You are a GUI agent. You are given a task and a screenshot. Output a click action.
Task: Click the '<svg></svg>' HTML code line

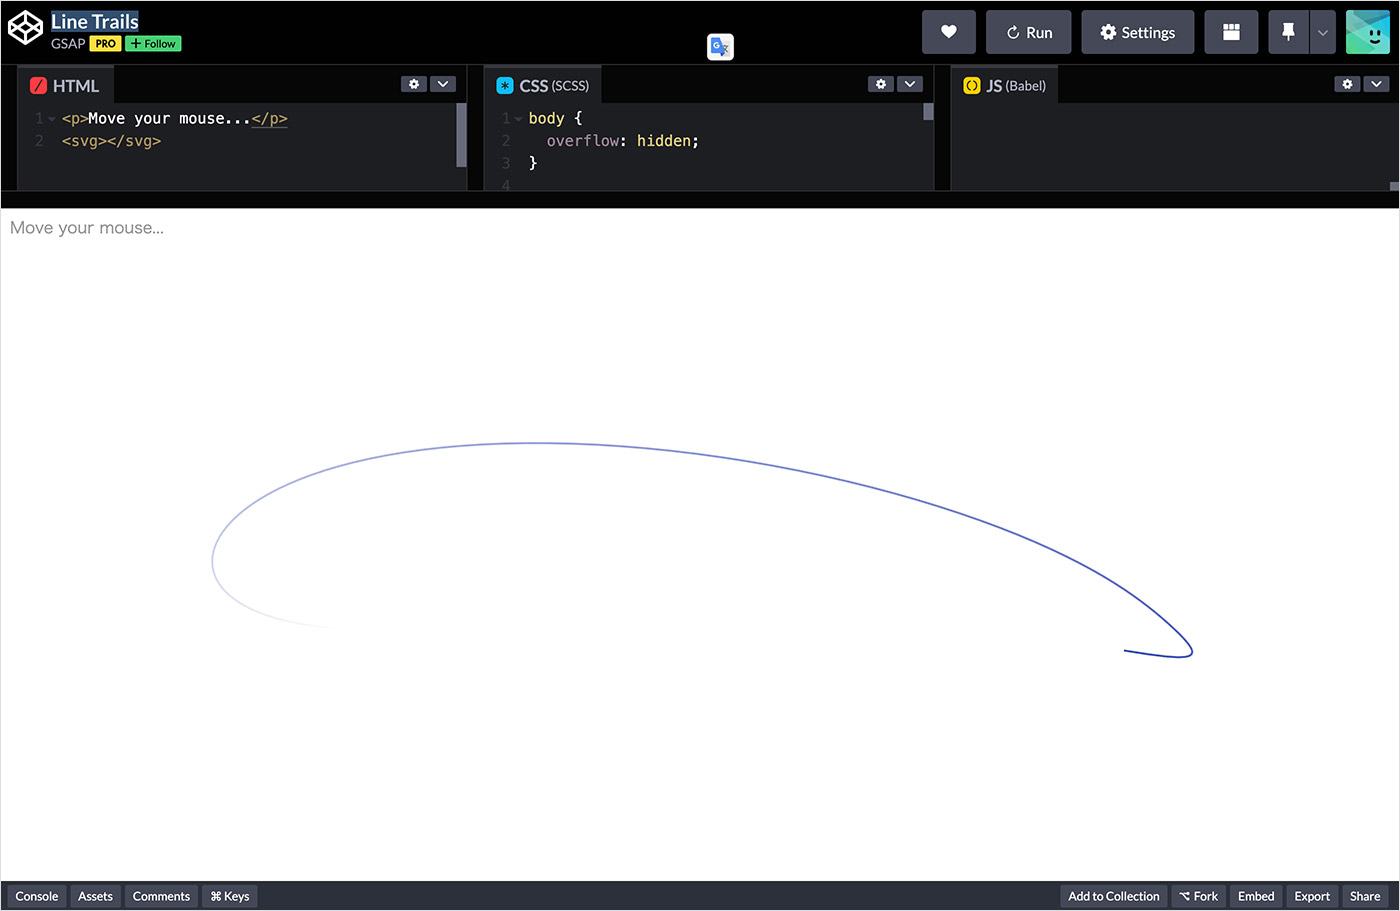click(111, 141)
